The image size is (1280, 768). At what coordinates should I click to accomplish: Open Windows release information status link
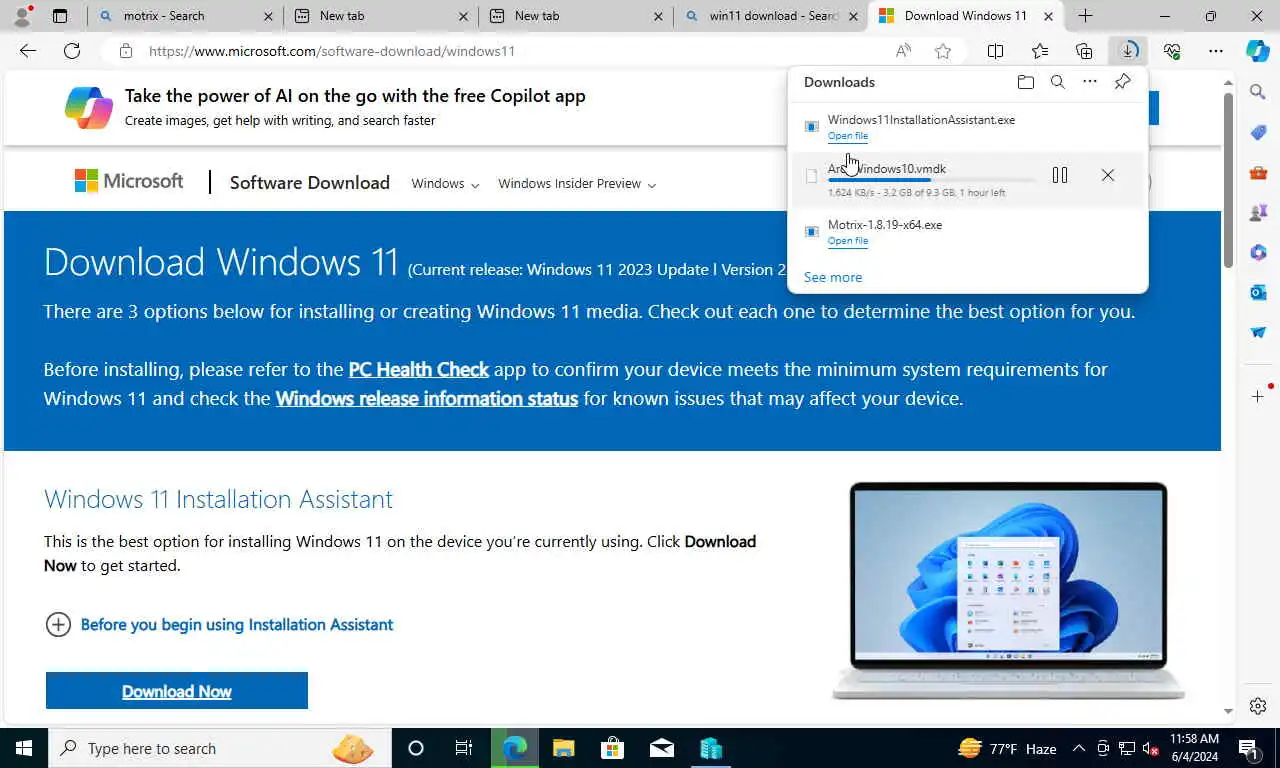426,398
